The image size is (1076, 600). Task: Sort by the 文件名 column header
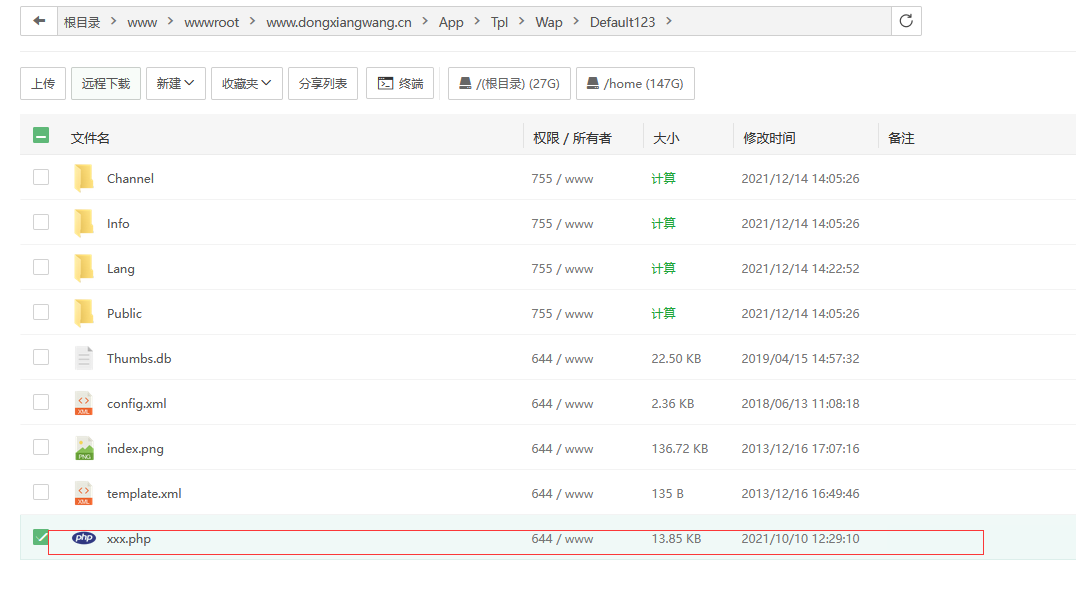[x=90, y=138]
